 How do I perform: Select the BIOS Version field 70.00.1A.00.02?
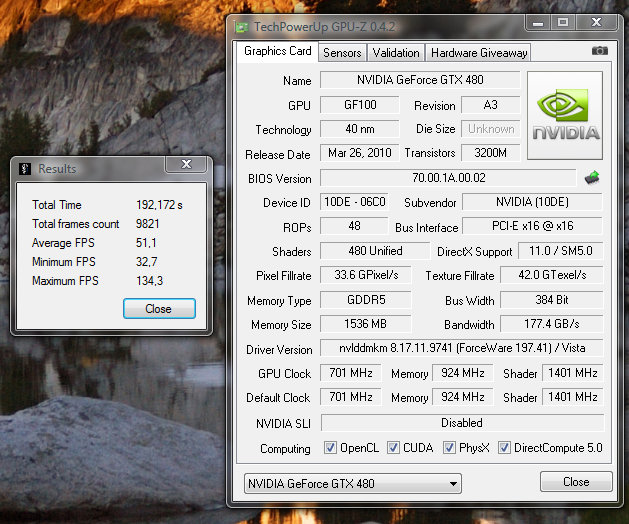(x=448, y=178)
